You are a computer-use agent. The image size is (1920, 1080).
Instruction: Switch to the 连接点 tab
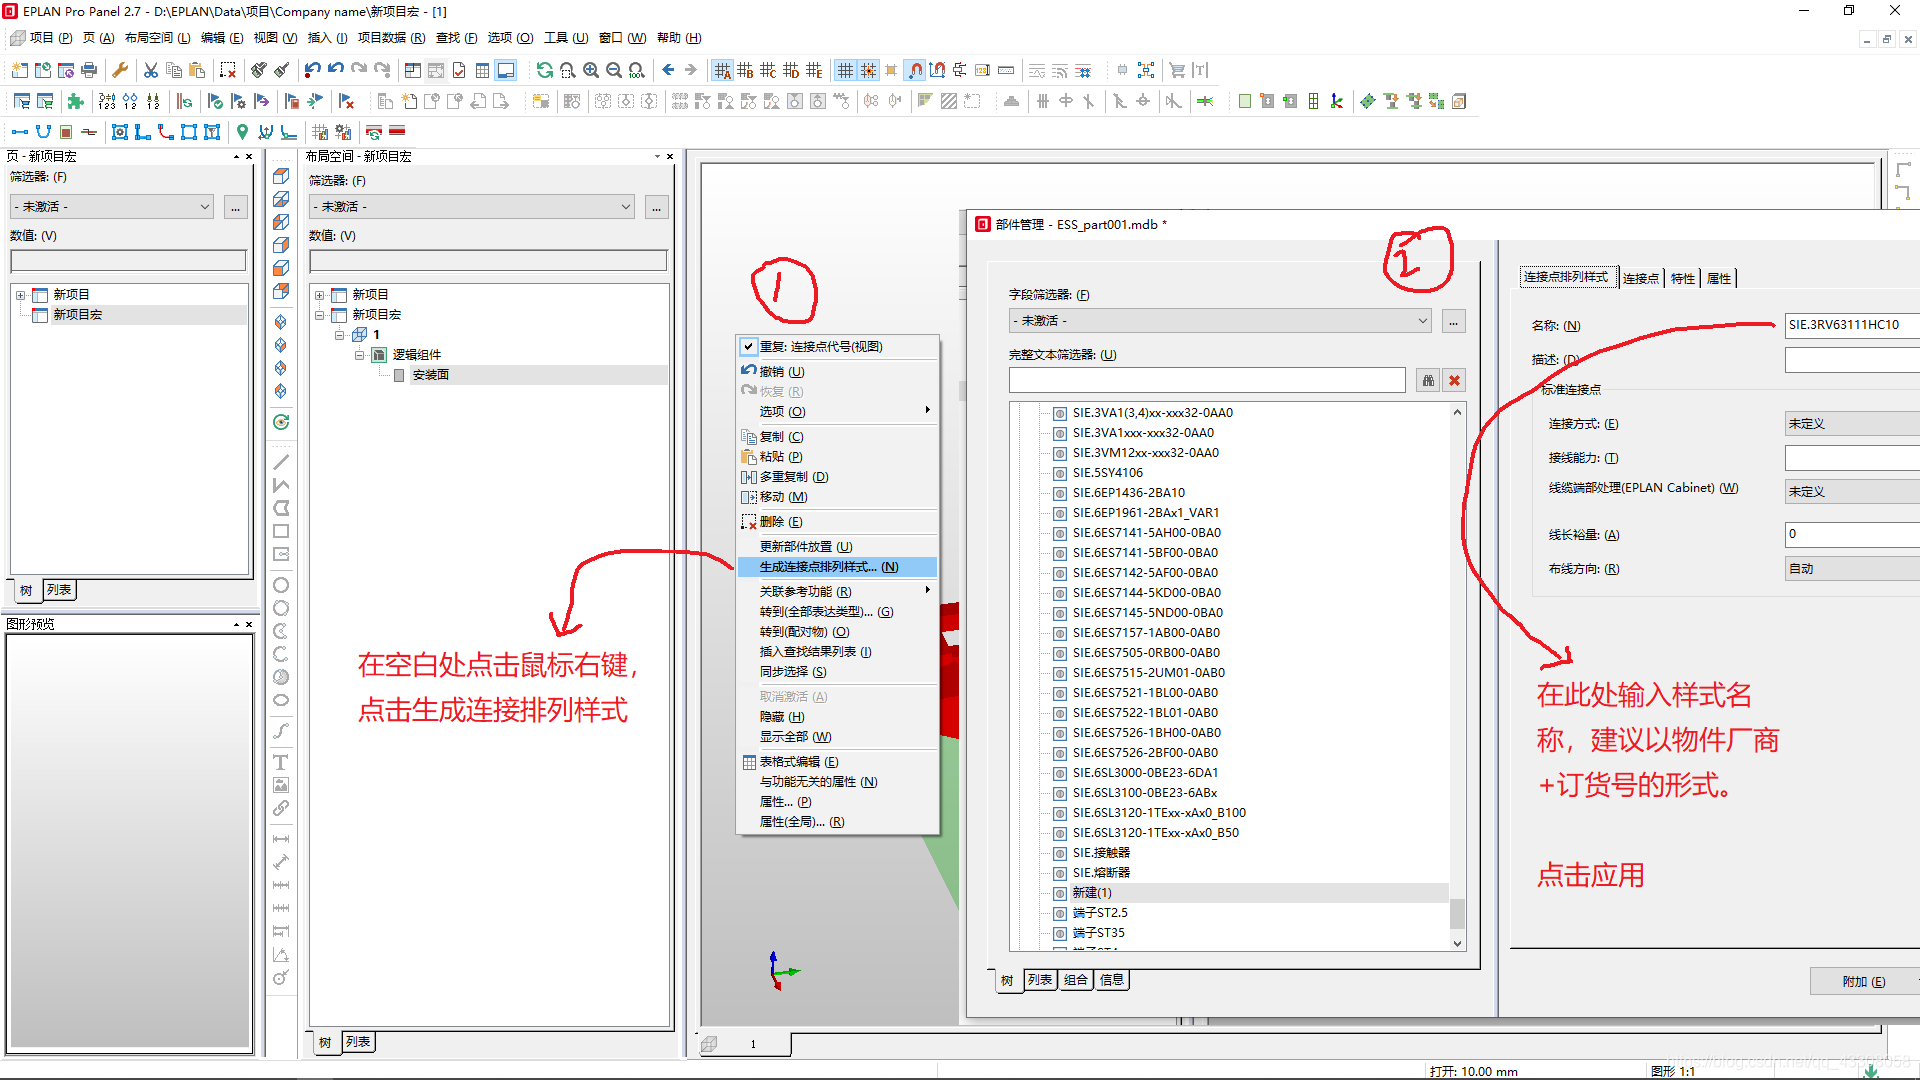(x=1640, y=278)
